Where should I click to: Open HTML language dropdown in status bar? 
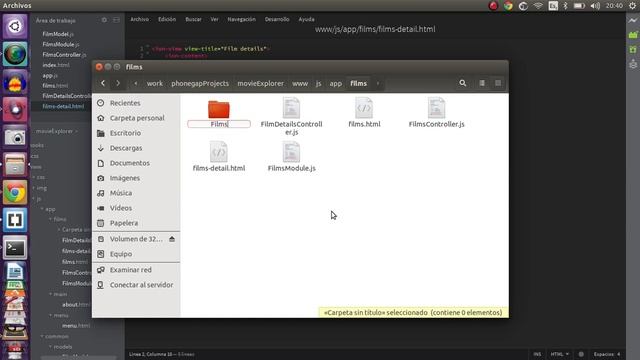(560, 354)
